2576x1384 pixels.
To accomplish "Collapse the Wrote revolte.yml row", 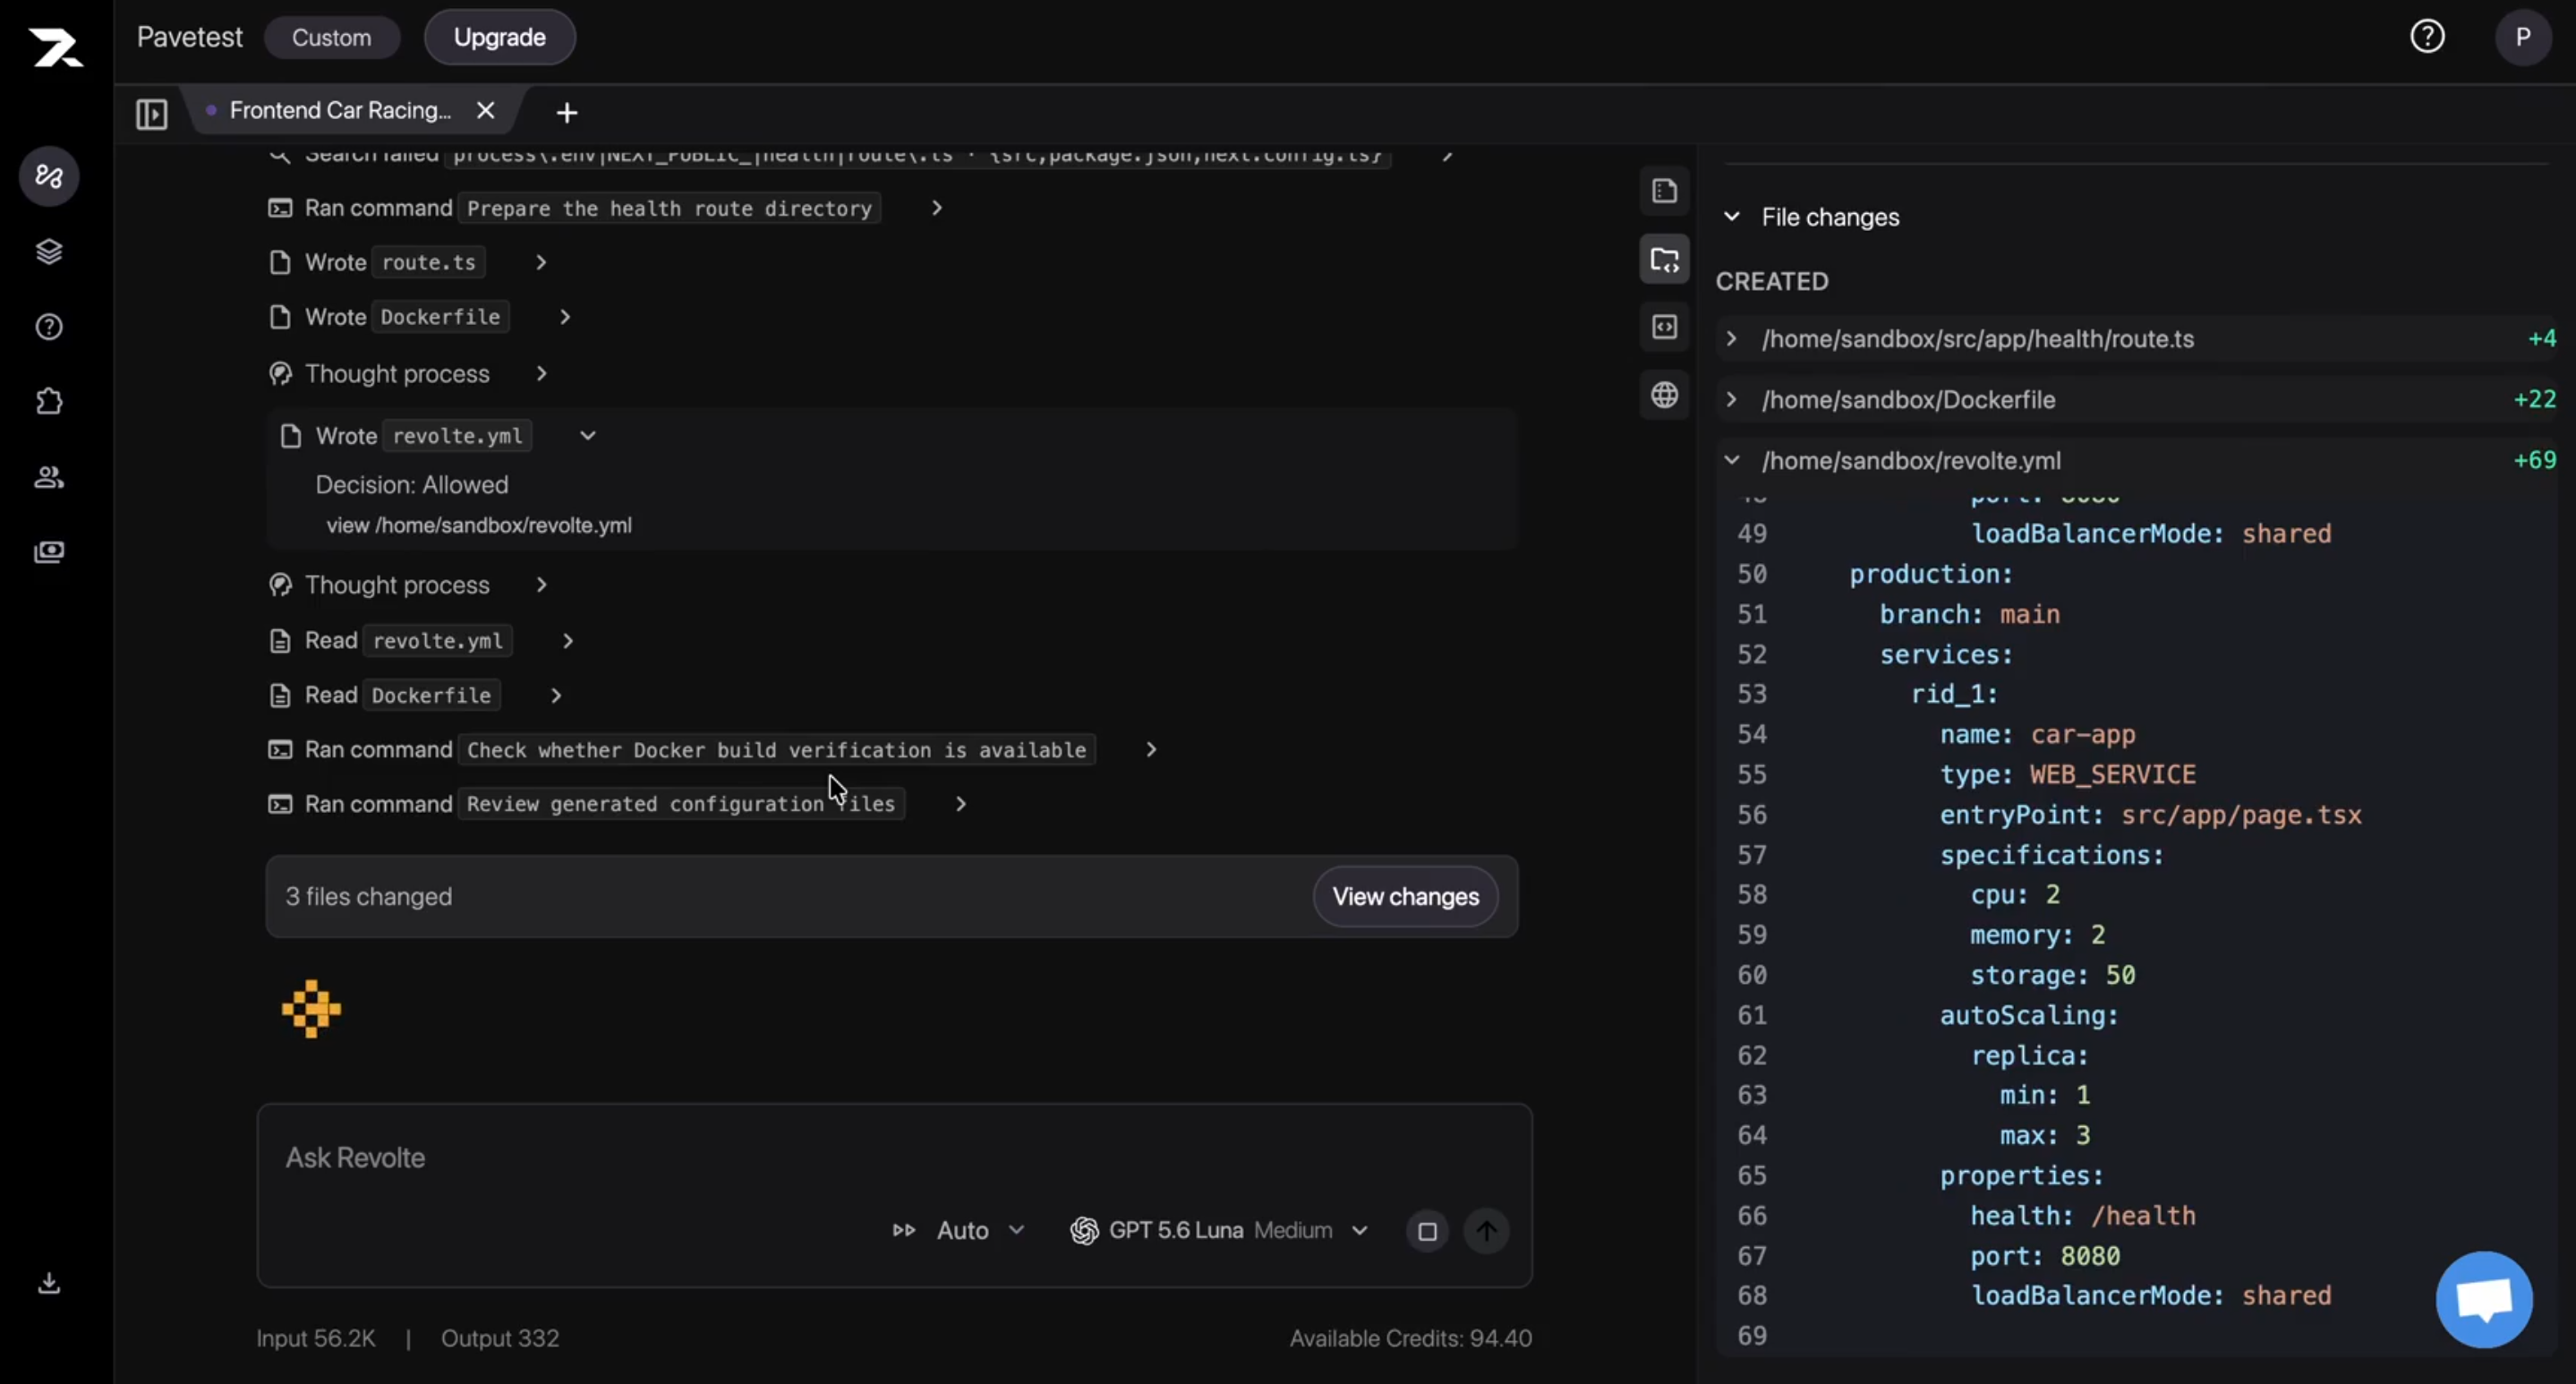I will click(x=588, y=436).
